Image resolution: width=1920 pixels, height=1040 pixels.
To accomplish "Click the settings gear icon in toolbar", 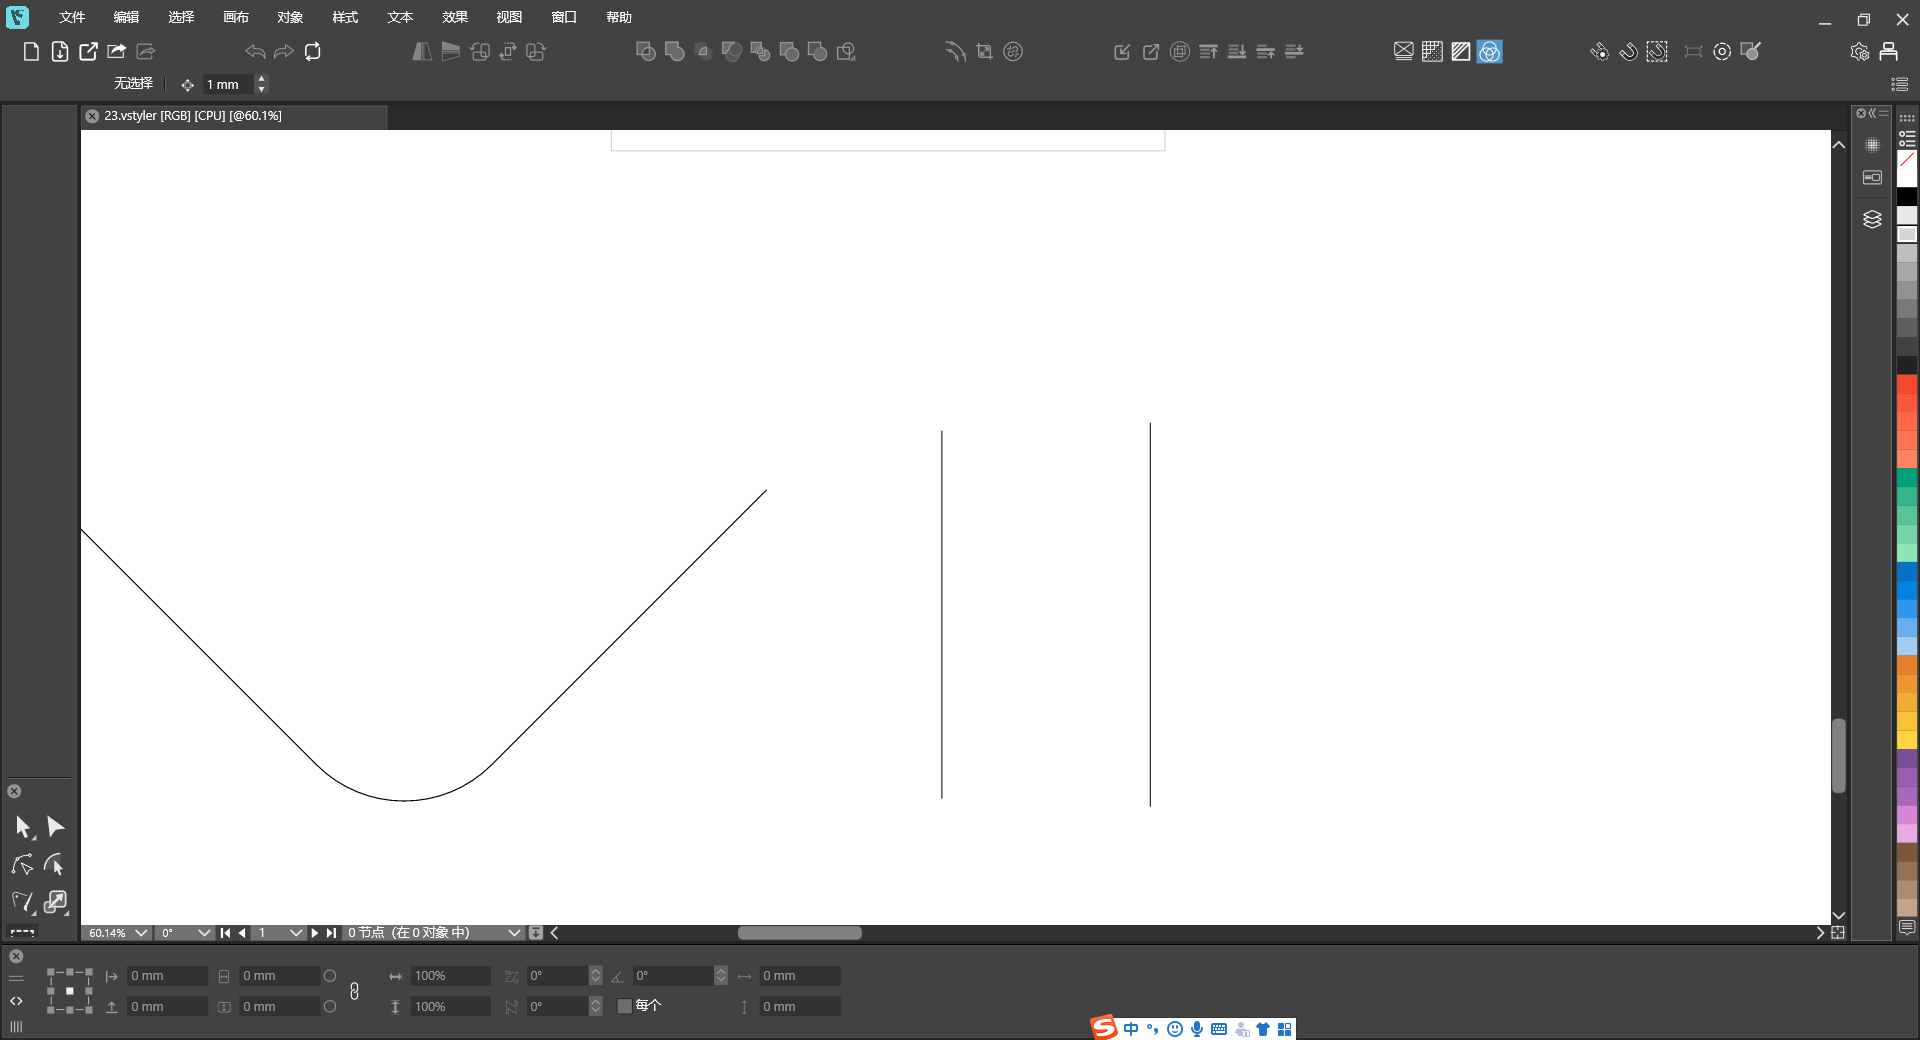I will [x=1860, y=51].
